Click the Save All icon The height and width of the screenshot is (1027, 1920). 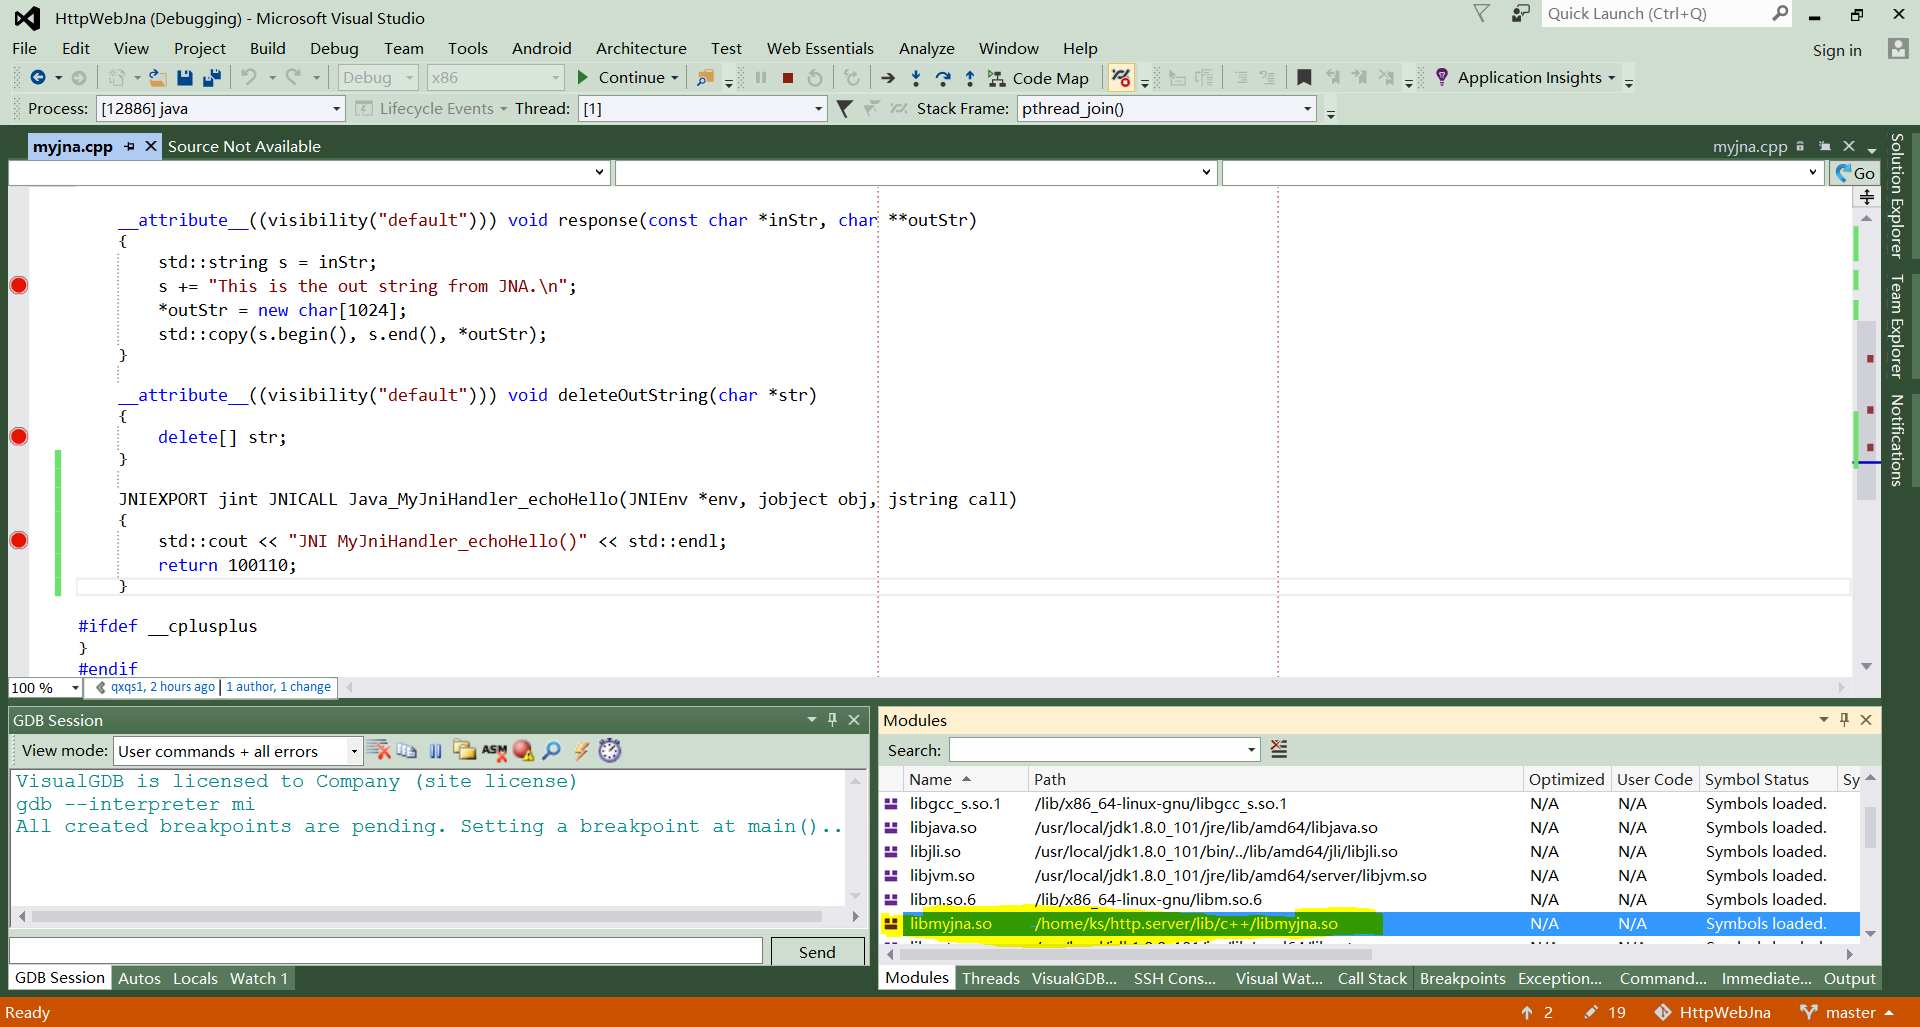(211, 77)
